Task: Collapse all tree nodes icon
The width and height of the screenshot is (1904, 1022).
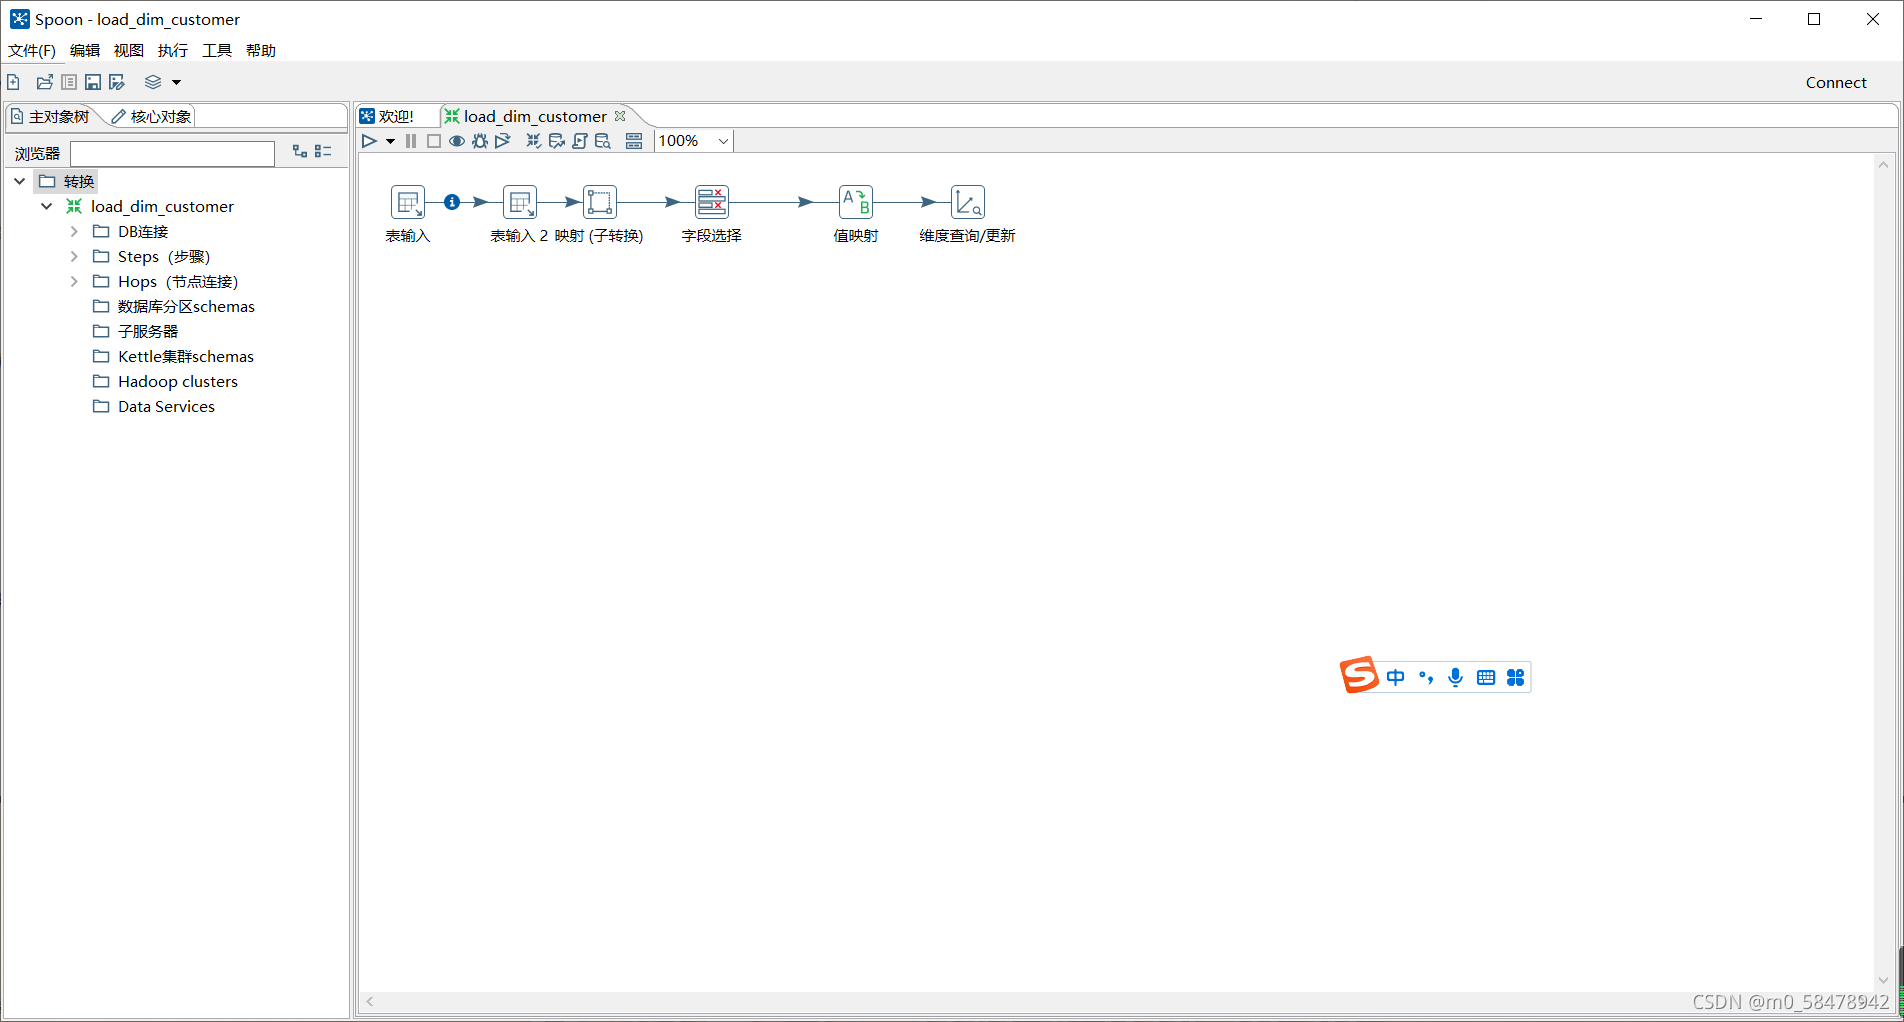Action: pos(323,151)
